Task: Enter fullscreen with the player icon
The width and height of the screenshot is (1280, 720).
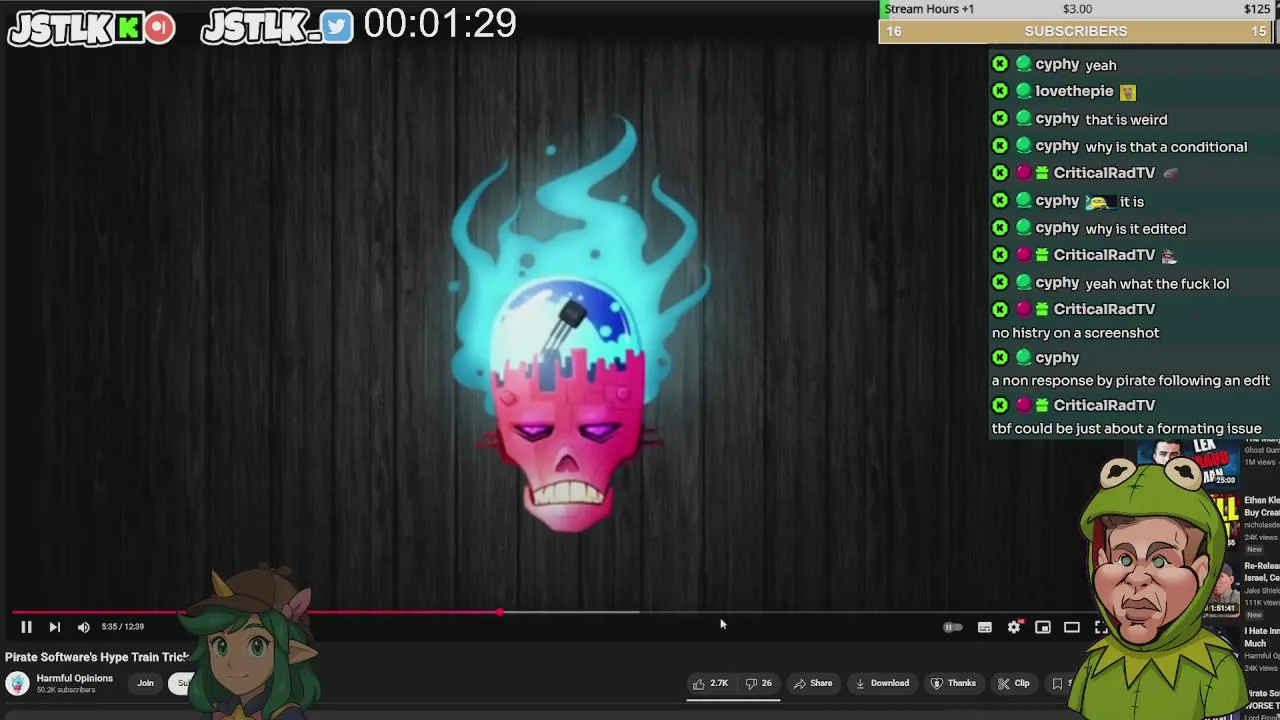Action: (x=1101, y=627)
